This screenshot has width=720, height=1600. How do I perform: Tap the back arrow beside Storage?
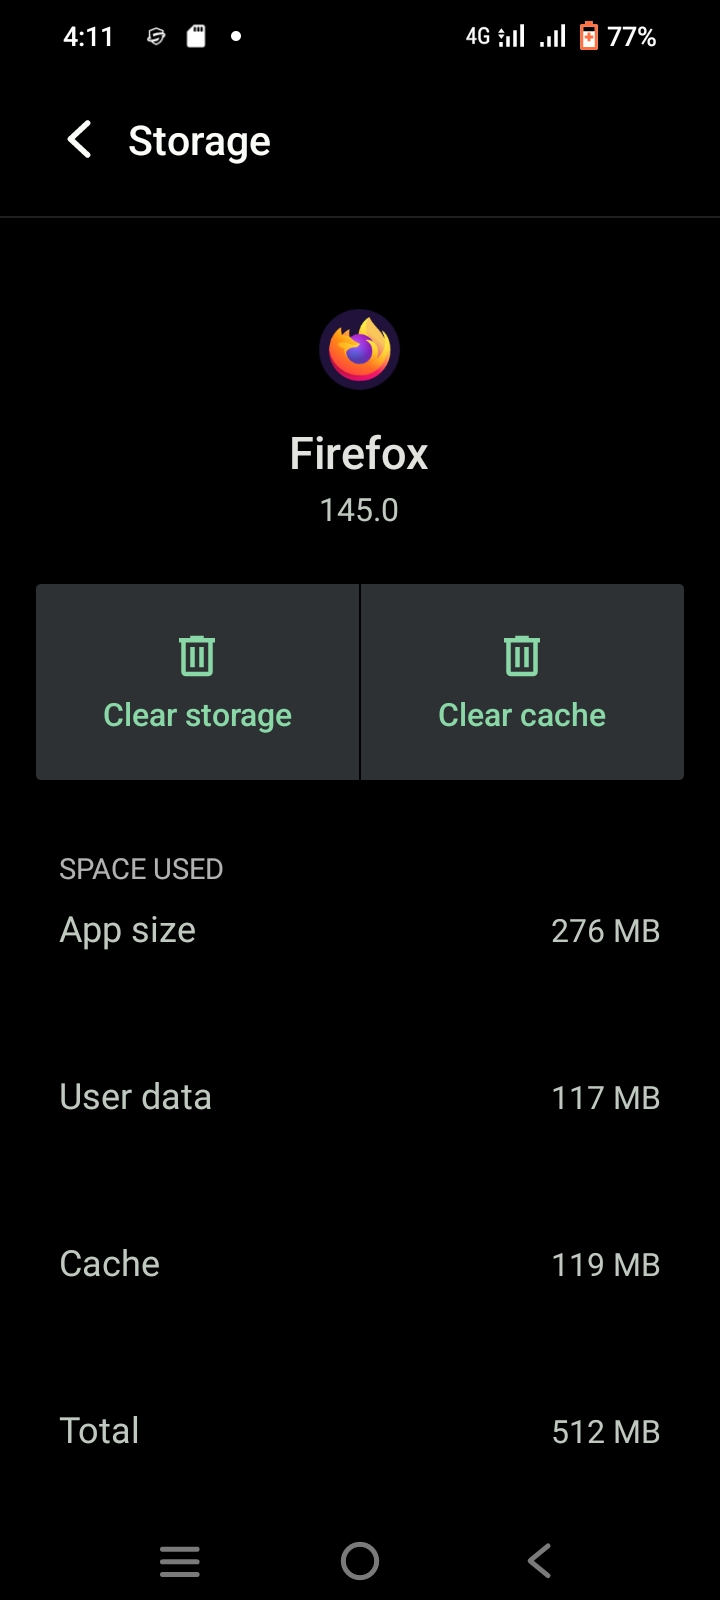click(80, 140)
